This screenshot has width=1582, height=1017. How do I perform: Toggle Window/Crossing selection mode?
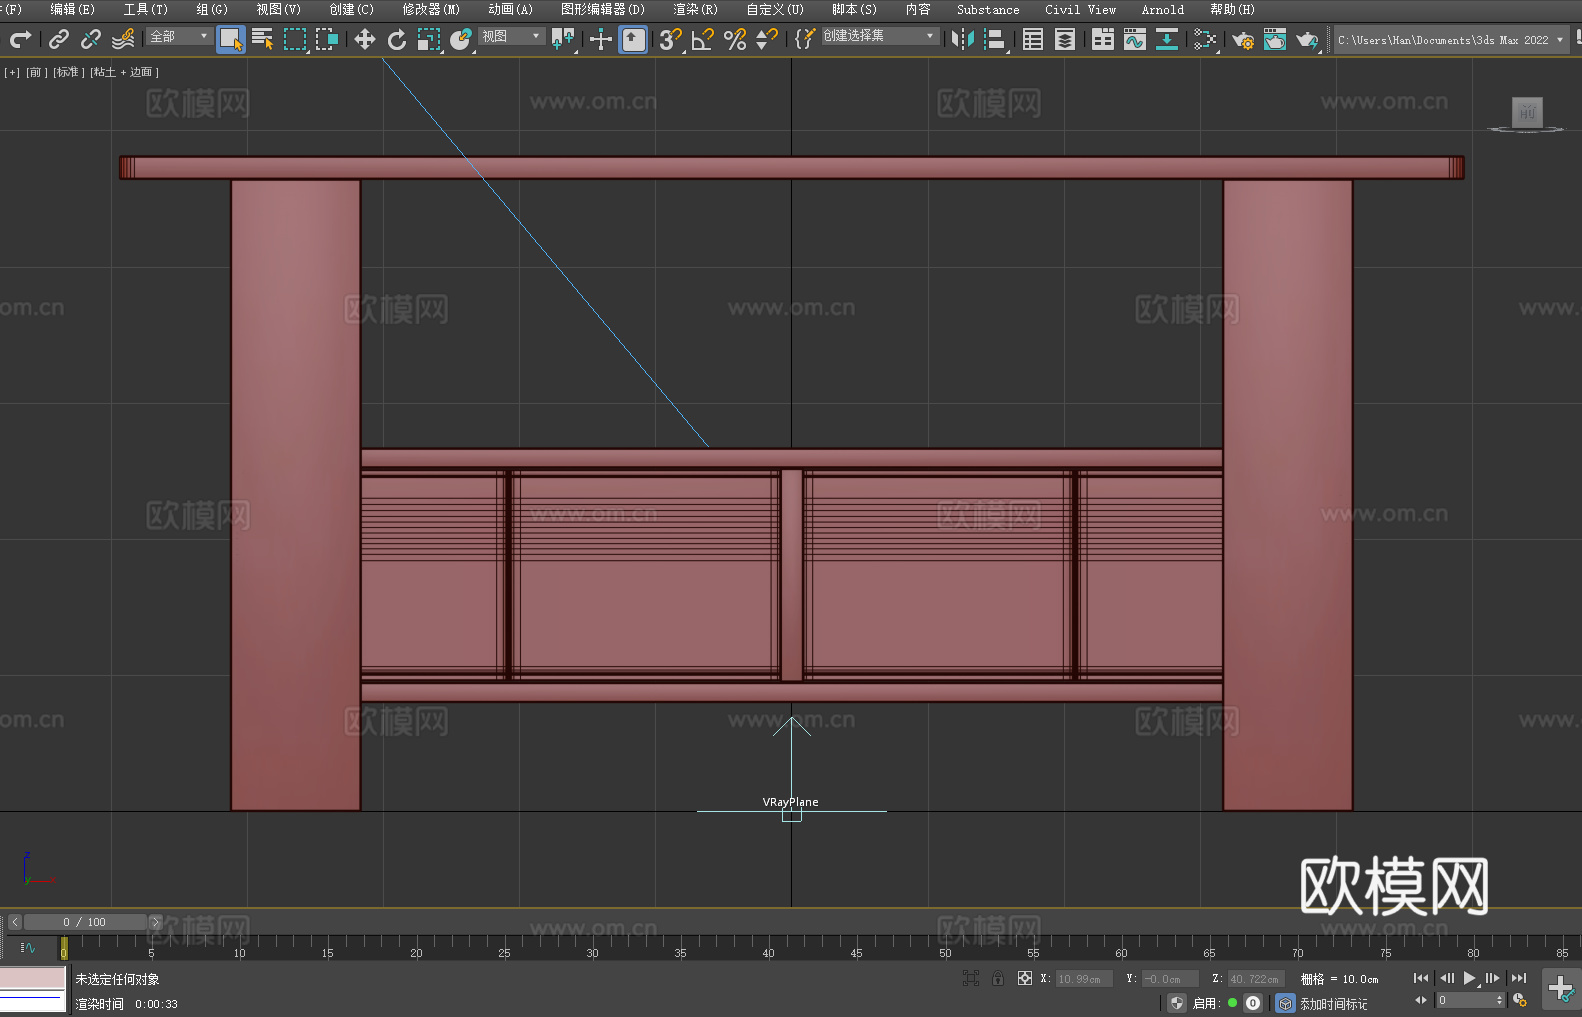(x=327, y=39)
